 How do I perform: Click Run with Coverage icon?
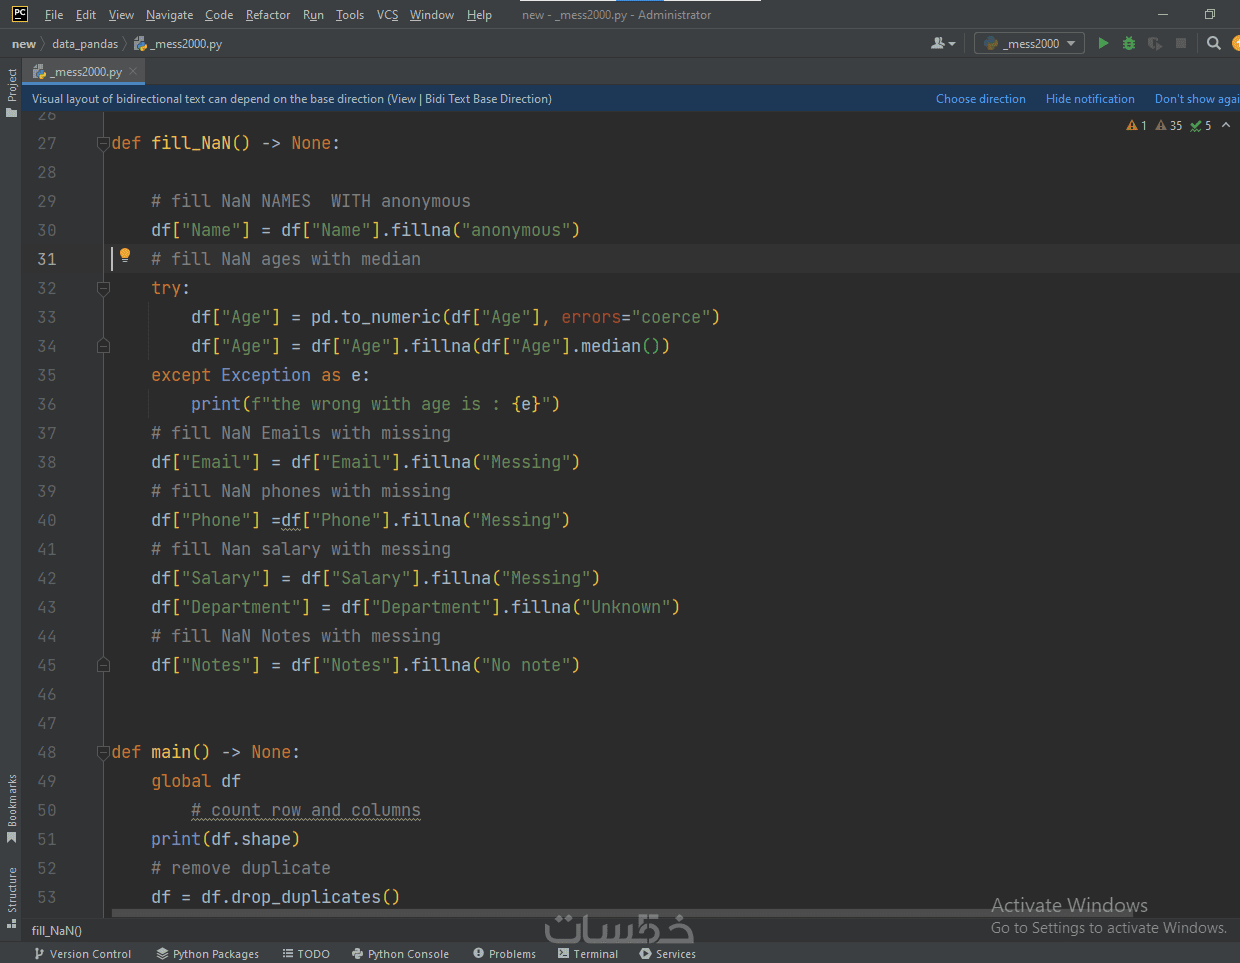coord(1155,43)
